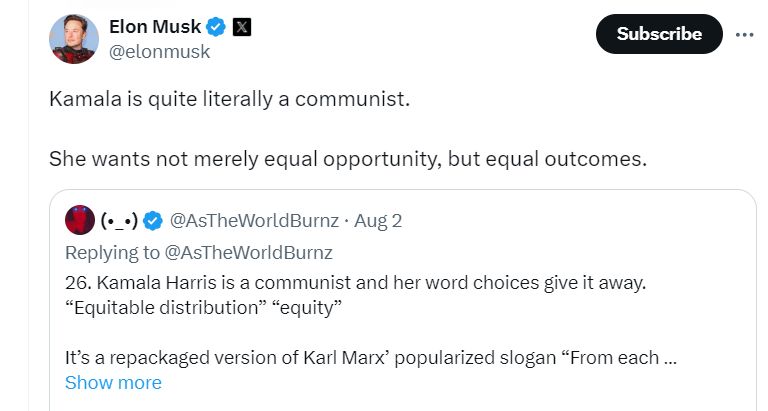Viewport: 768px width, 411px height.
Task: Click the quoted tweet's red profile avatar
Action: 78,220
